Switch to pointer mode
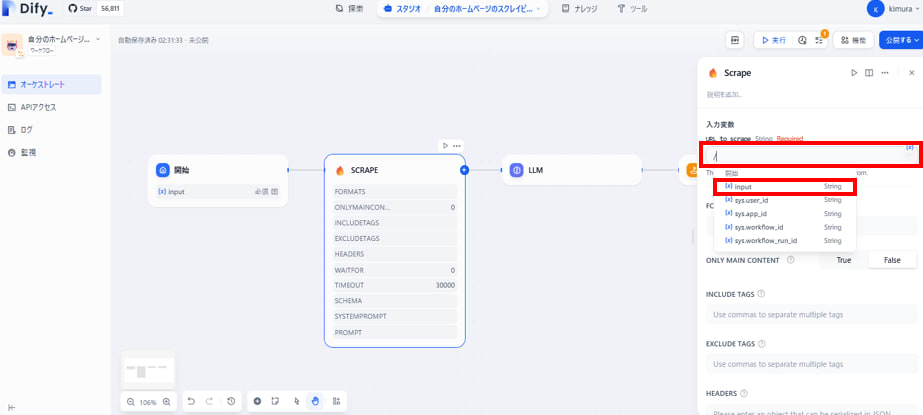Viewport: 923px width, 415px height. [x=296, y=401]
